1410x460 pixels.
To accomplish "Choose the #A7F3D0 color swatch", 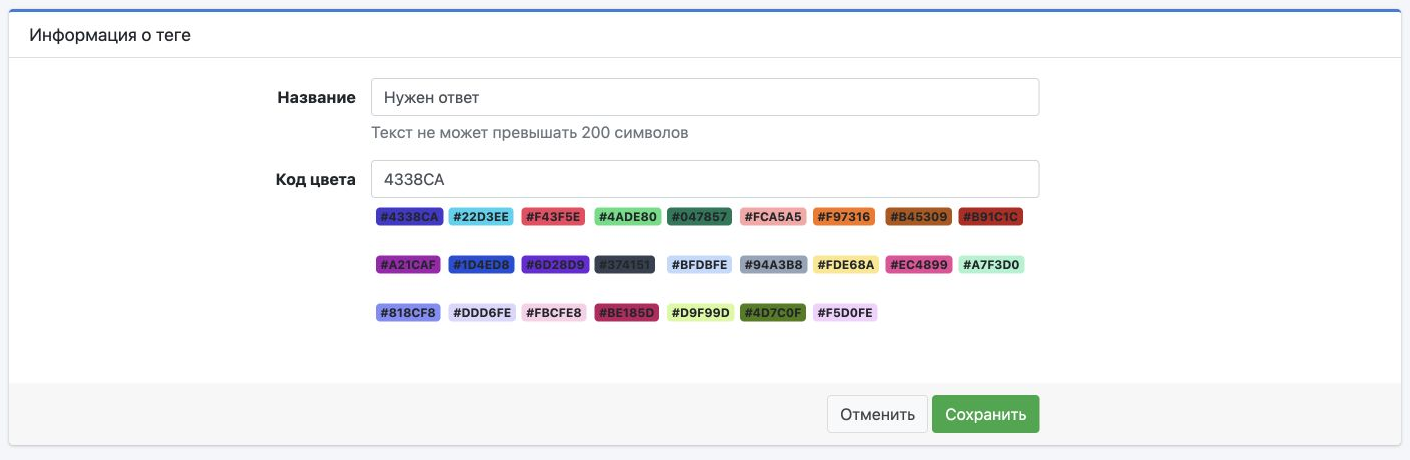I will 992,265.
